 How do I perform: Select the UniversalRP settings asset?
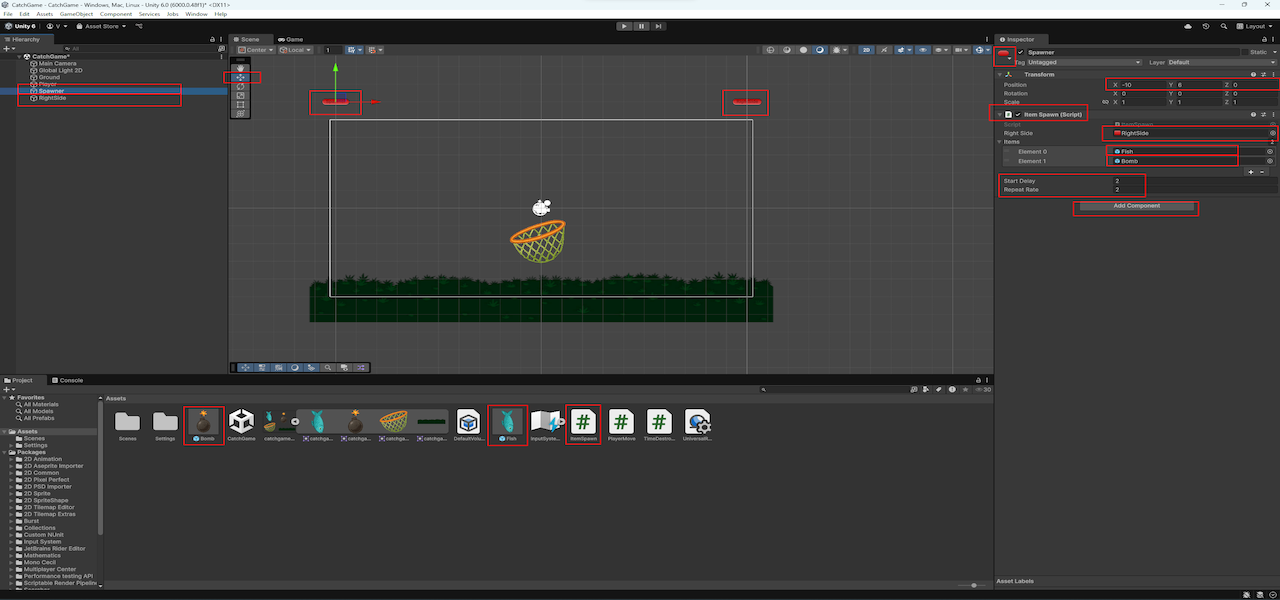697,426
